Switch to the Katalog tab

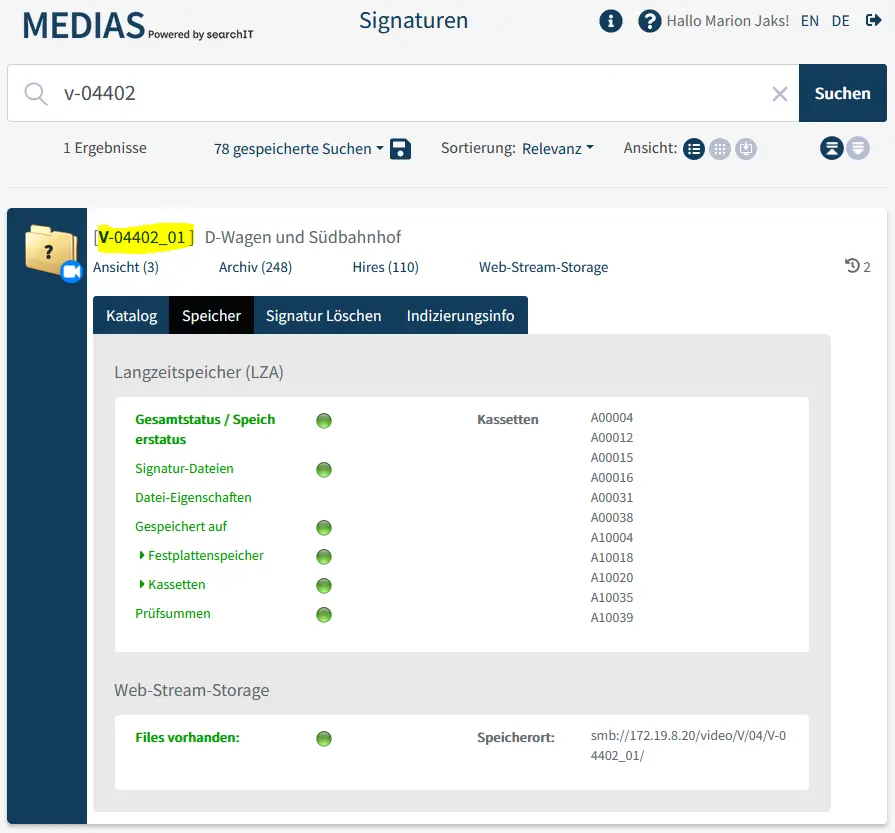[131, 315]
